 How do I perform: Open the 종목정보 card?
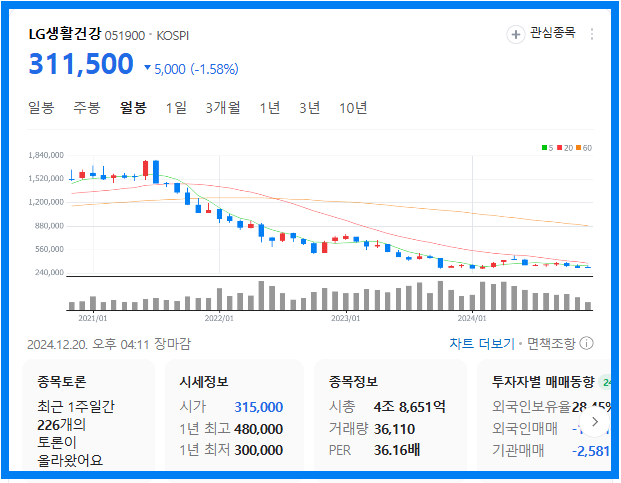tap(391, 416)
